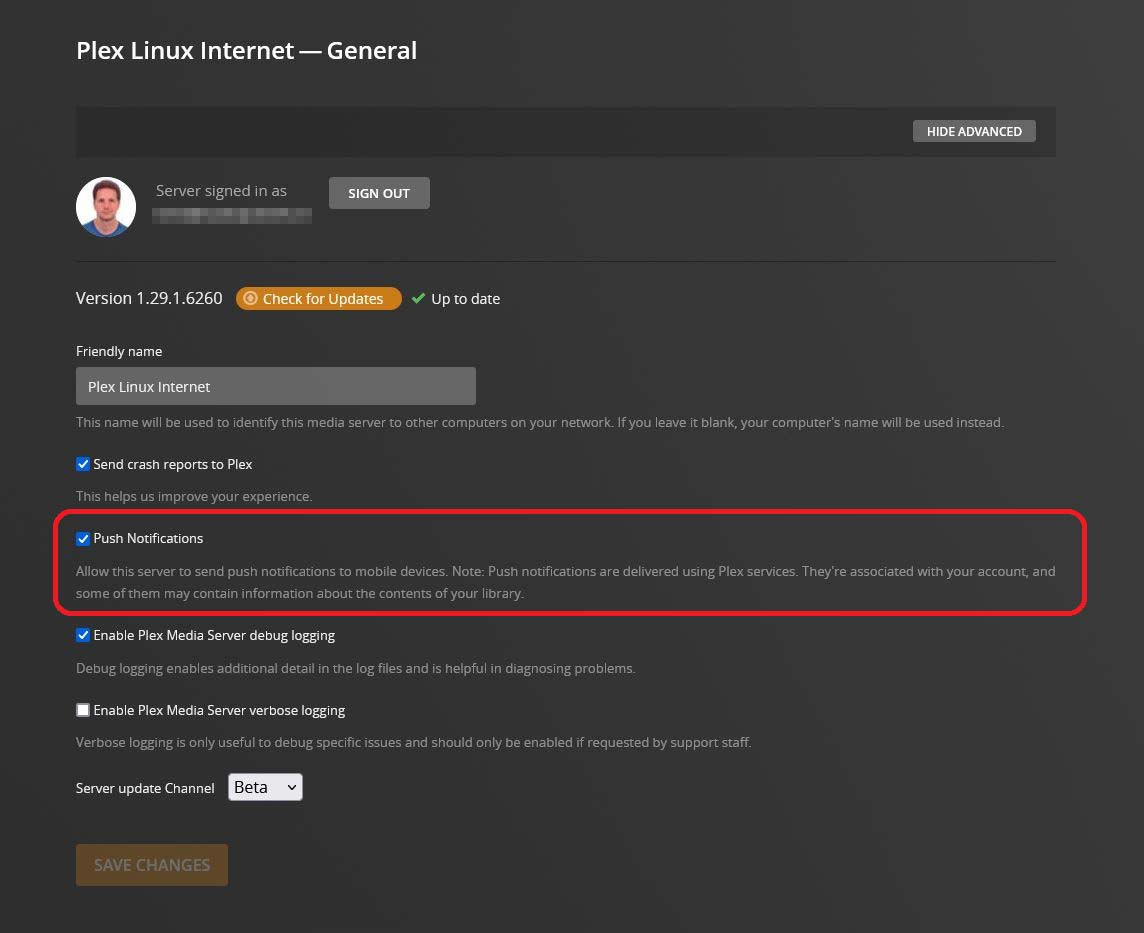Toggle the Send crash reports to Plex checkbox
Image resolution: width=1144 pixels, height=933 pixels.
pos(83,464)
